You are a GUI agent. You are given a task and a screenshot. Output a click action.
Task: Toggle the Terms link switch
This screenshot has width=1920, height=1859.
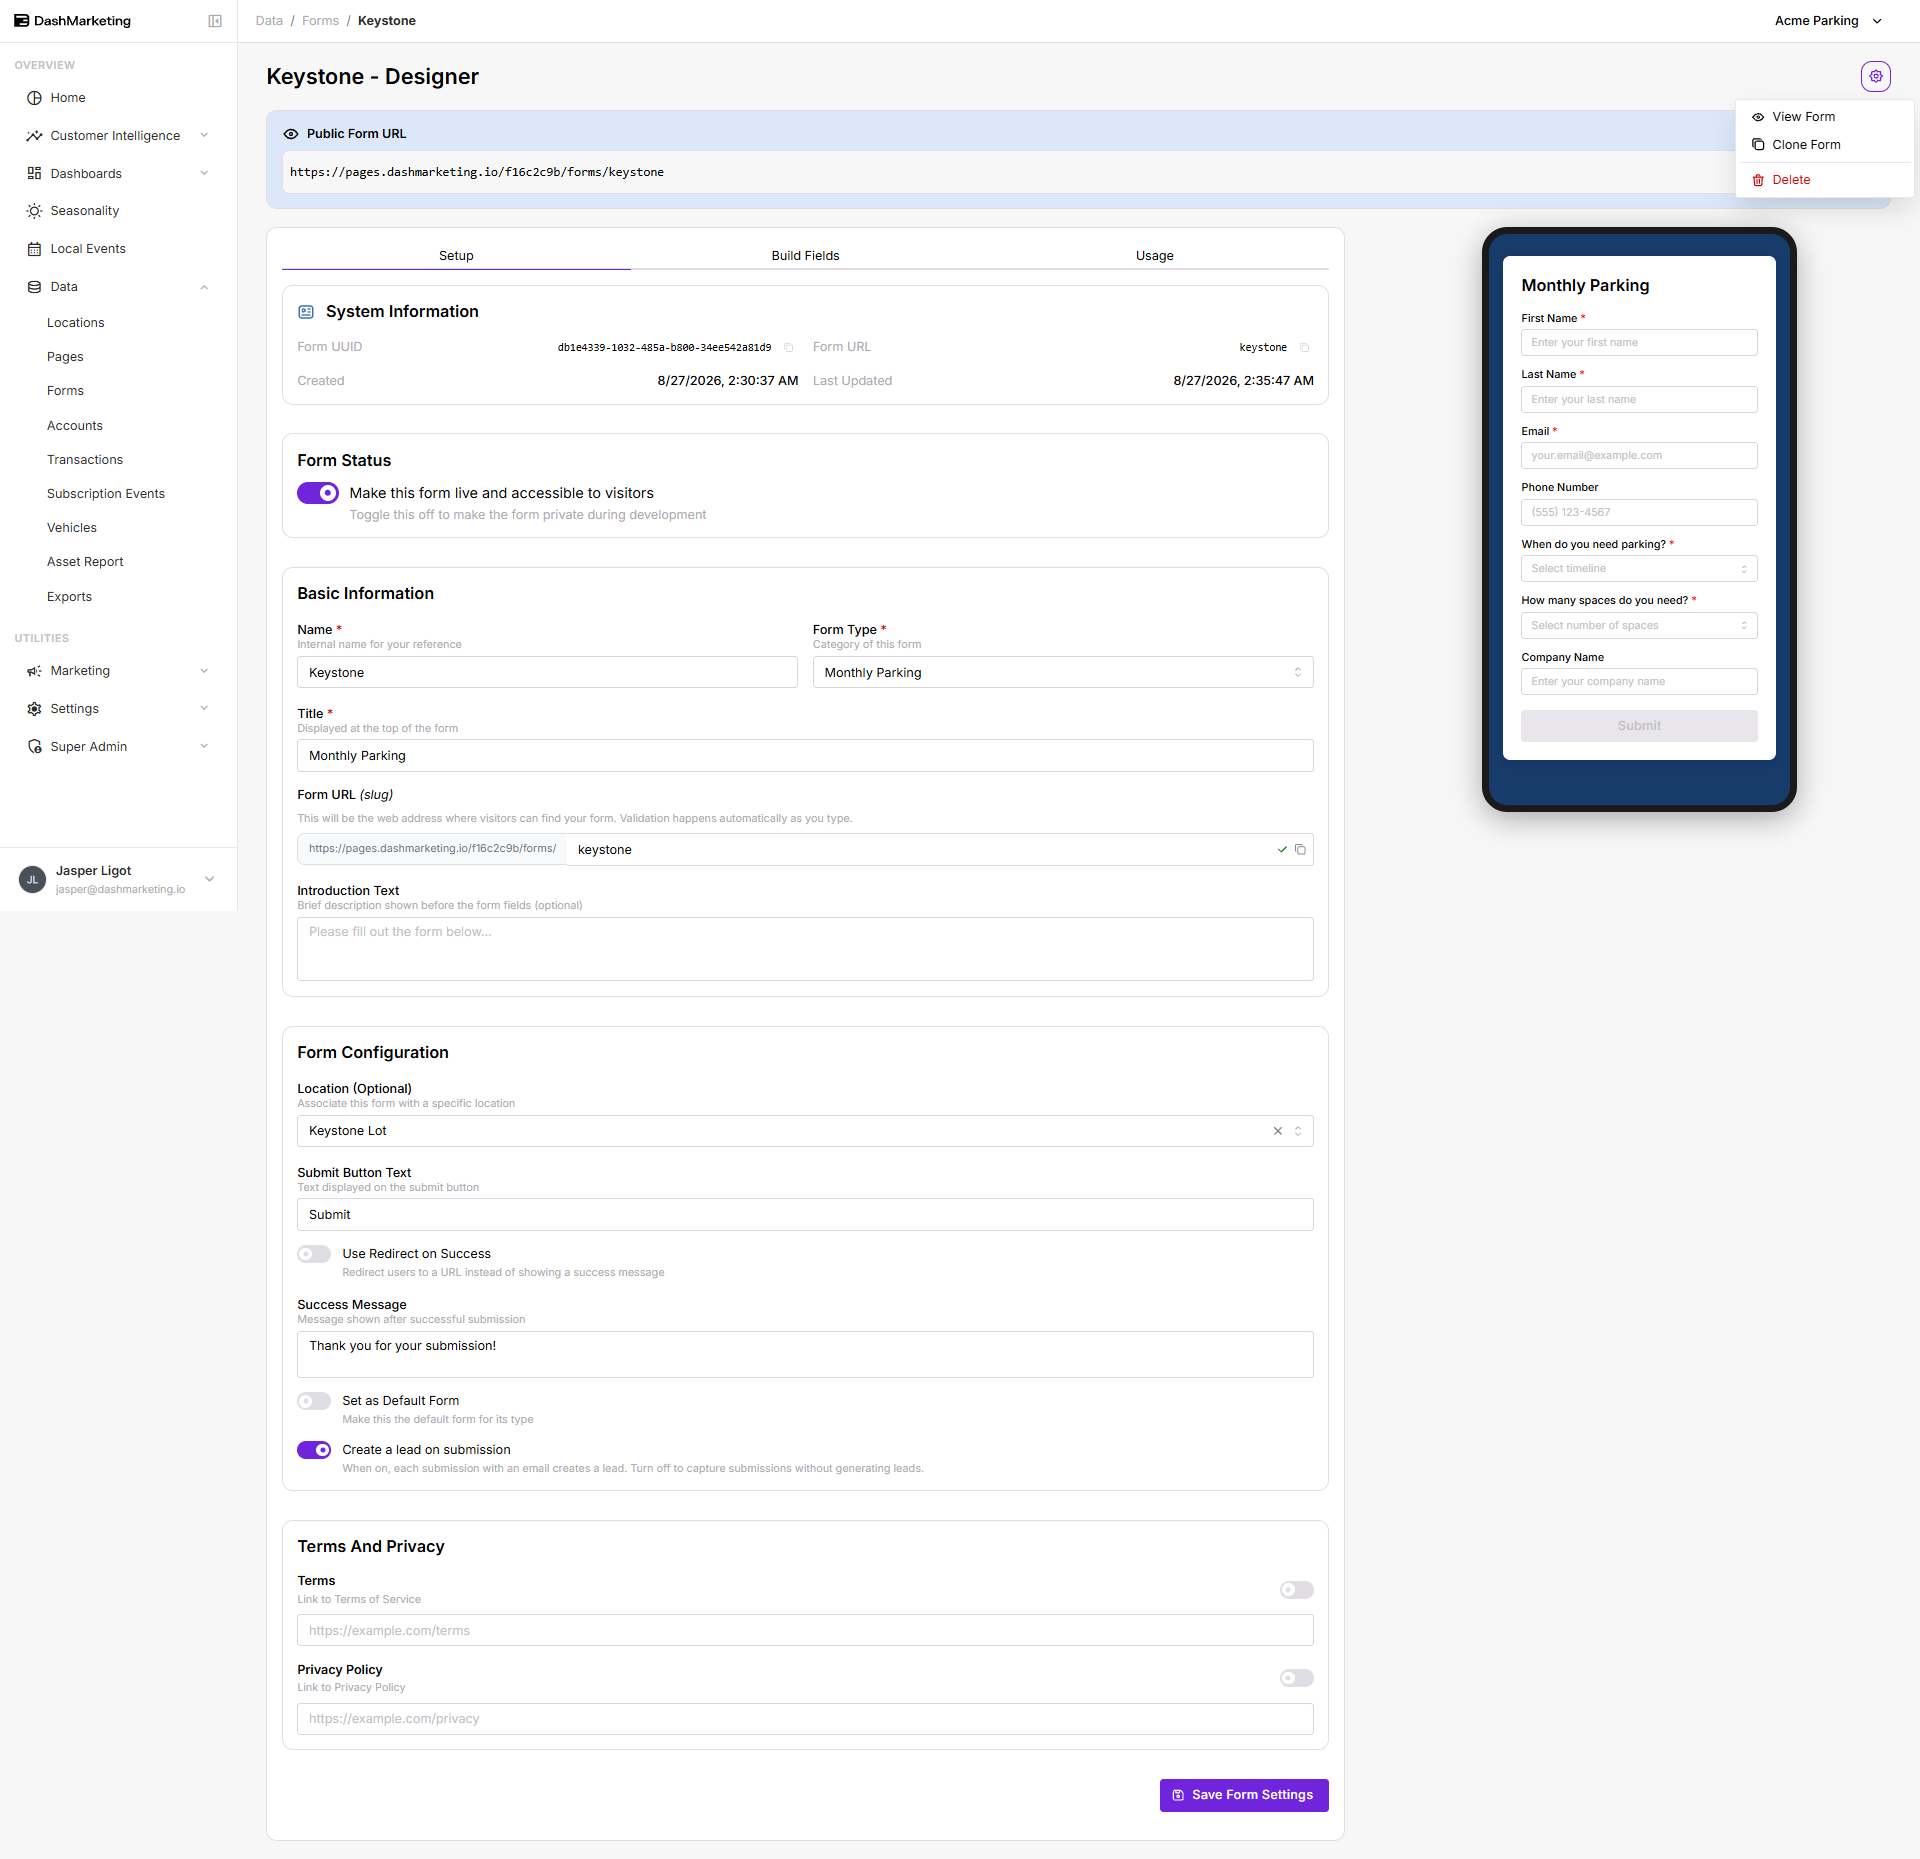tap(1296, 1590)
